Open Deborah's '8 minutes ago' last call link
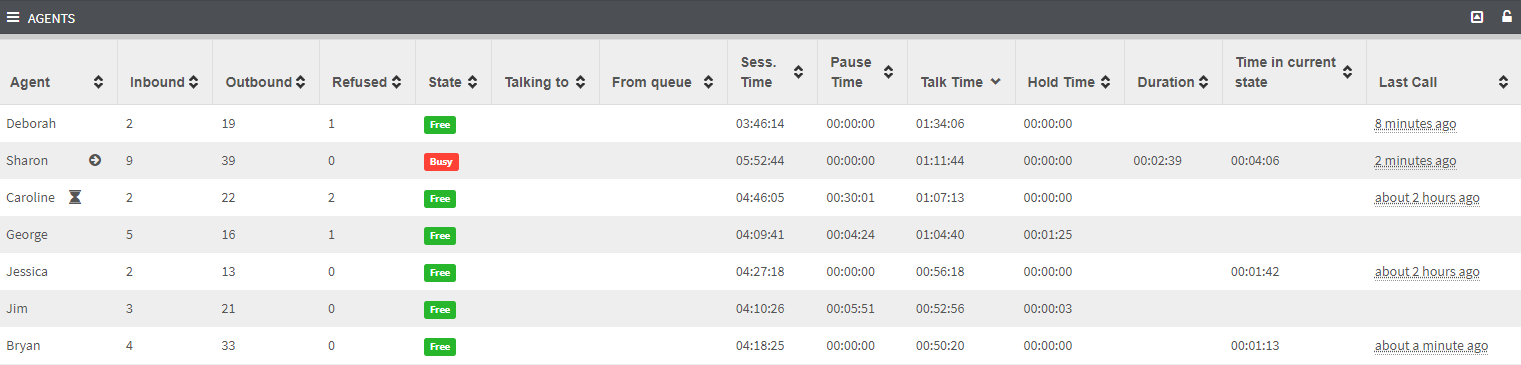 click(1415, 124)
